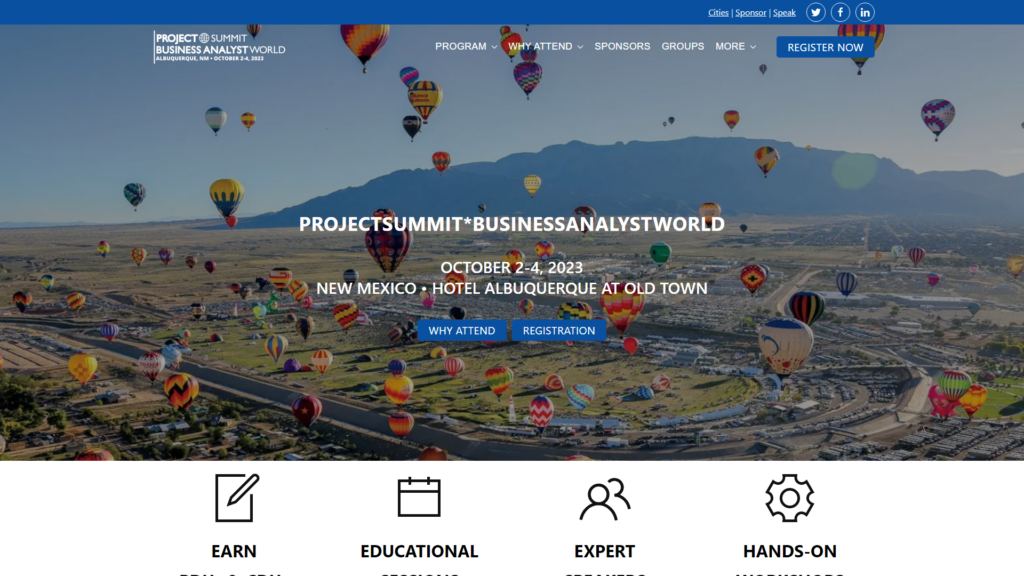Open the Sponsors menu item
This screenshot has width=1024, height=576.
[x=622, y=46]
